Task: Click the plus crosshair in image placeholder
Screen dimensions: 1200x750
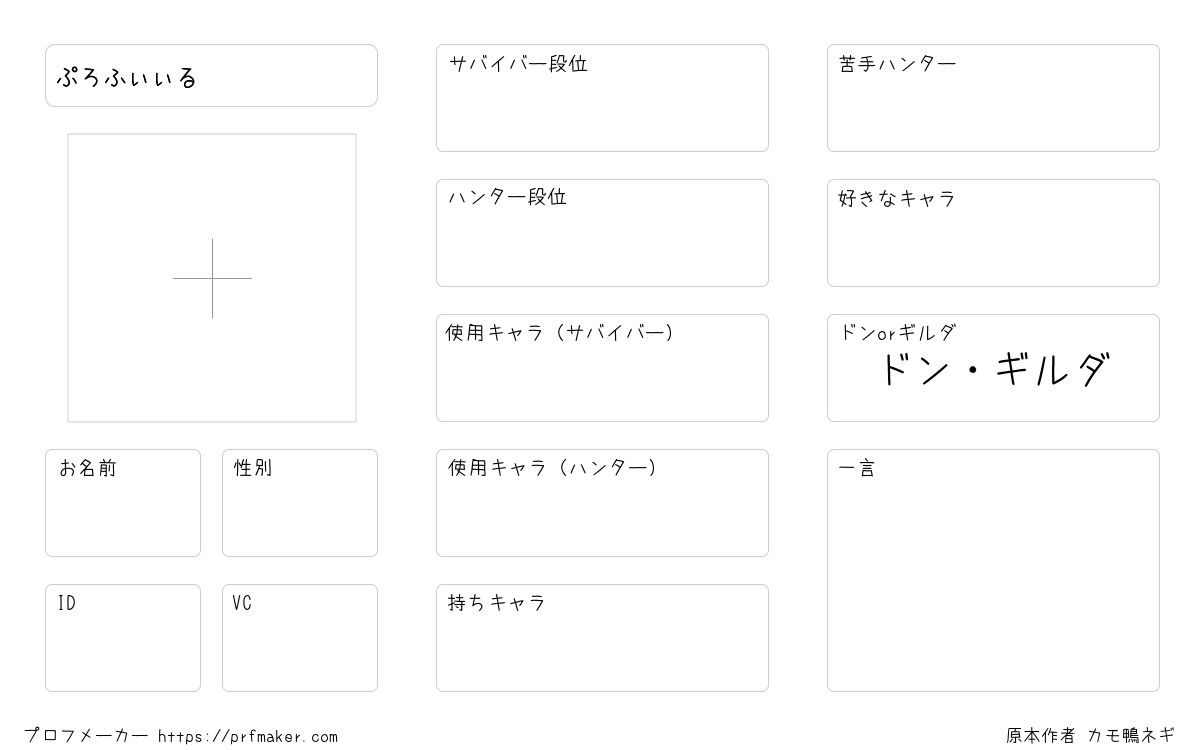Action: pyautogui.click(x=212, y=278)
